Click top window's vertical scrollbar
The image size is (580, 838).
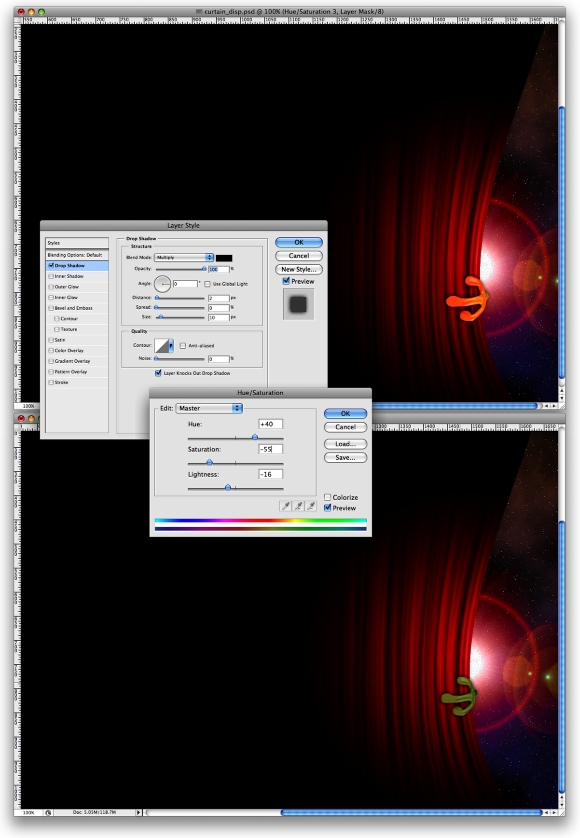tap(561, 244)
